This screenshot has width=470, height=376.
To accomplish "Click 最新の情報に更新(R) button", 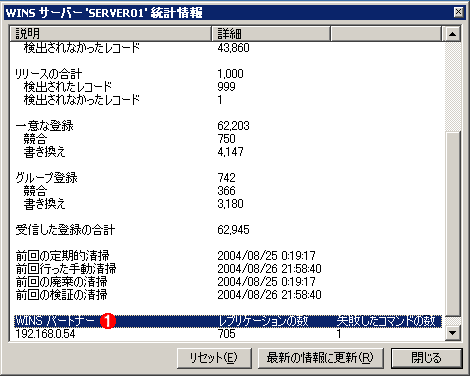I will pyautogui.click(x=320, y=358).
